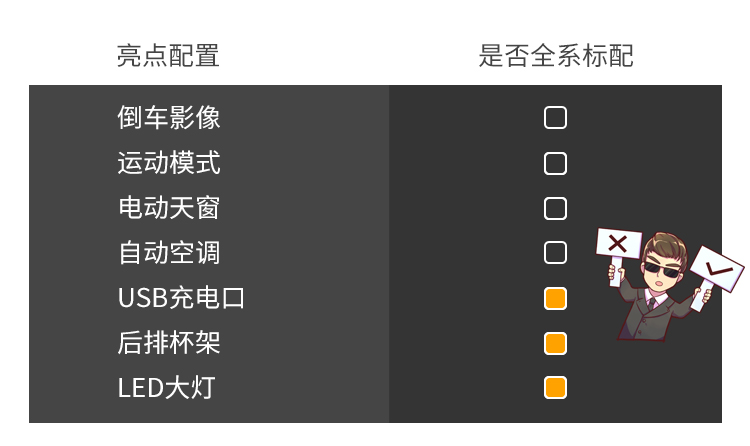
Task: Click the 倒车影像 row label
Action: click(x=169, y=118)
